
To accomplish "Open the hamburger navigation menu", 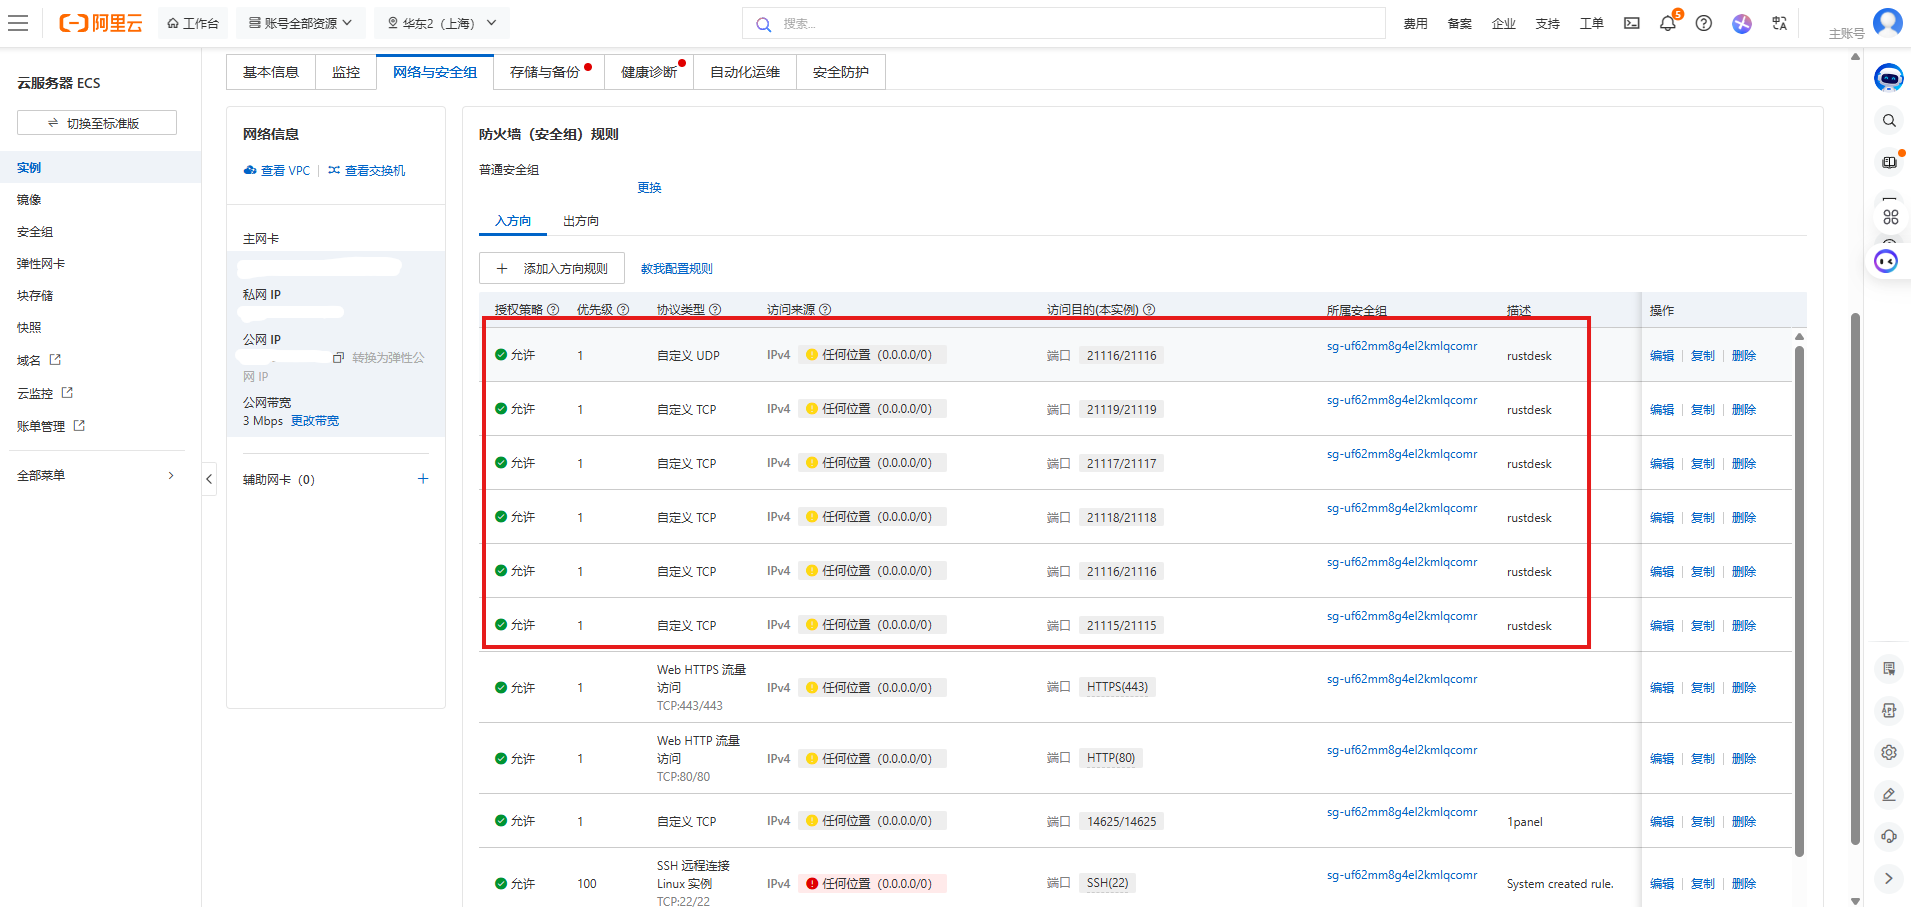I will (18, 23).
